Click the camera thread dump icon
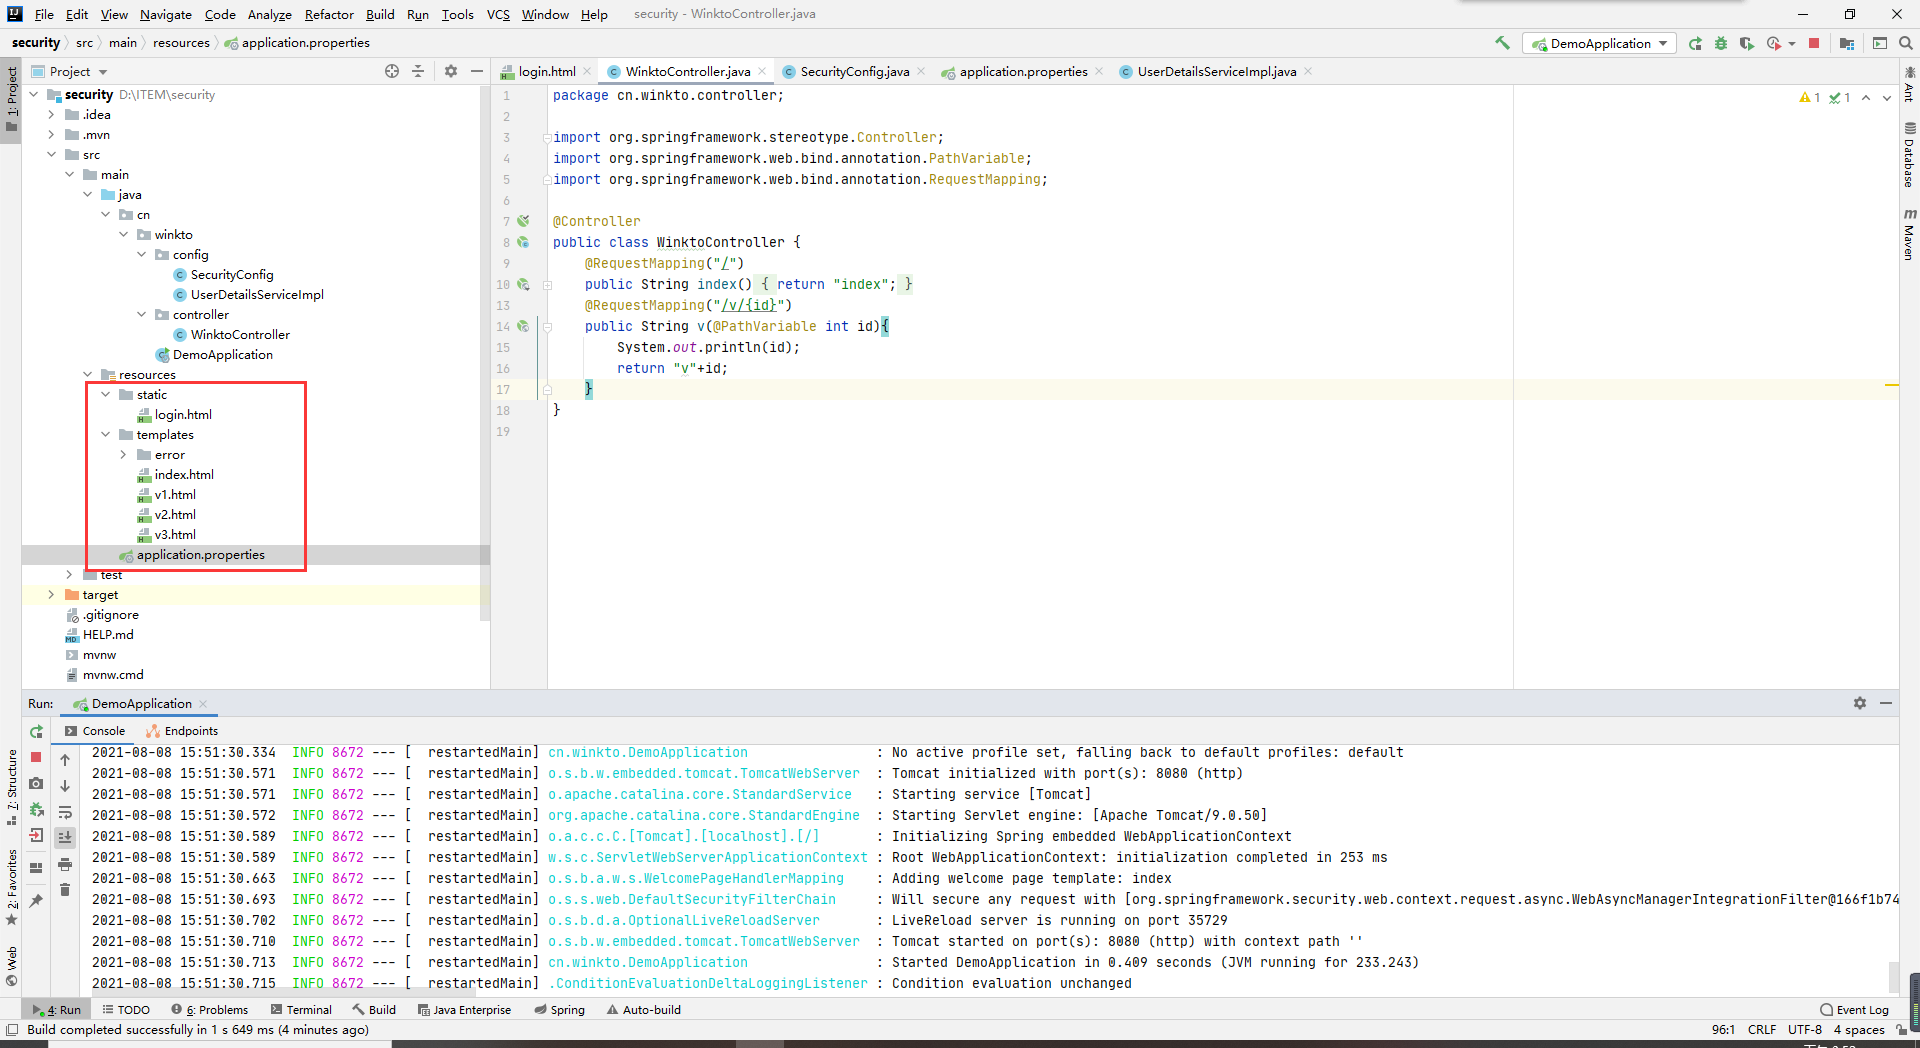 36,783
